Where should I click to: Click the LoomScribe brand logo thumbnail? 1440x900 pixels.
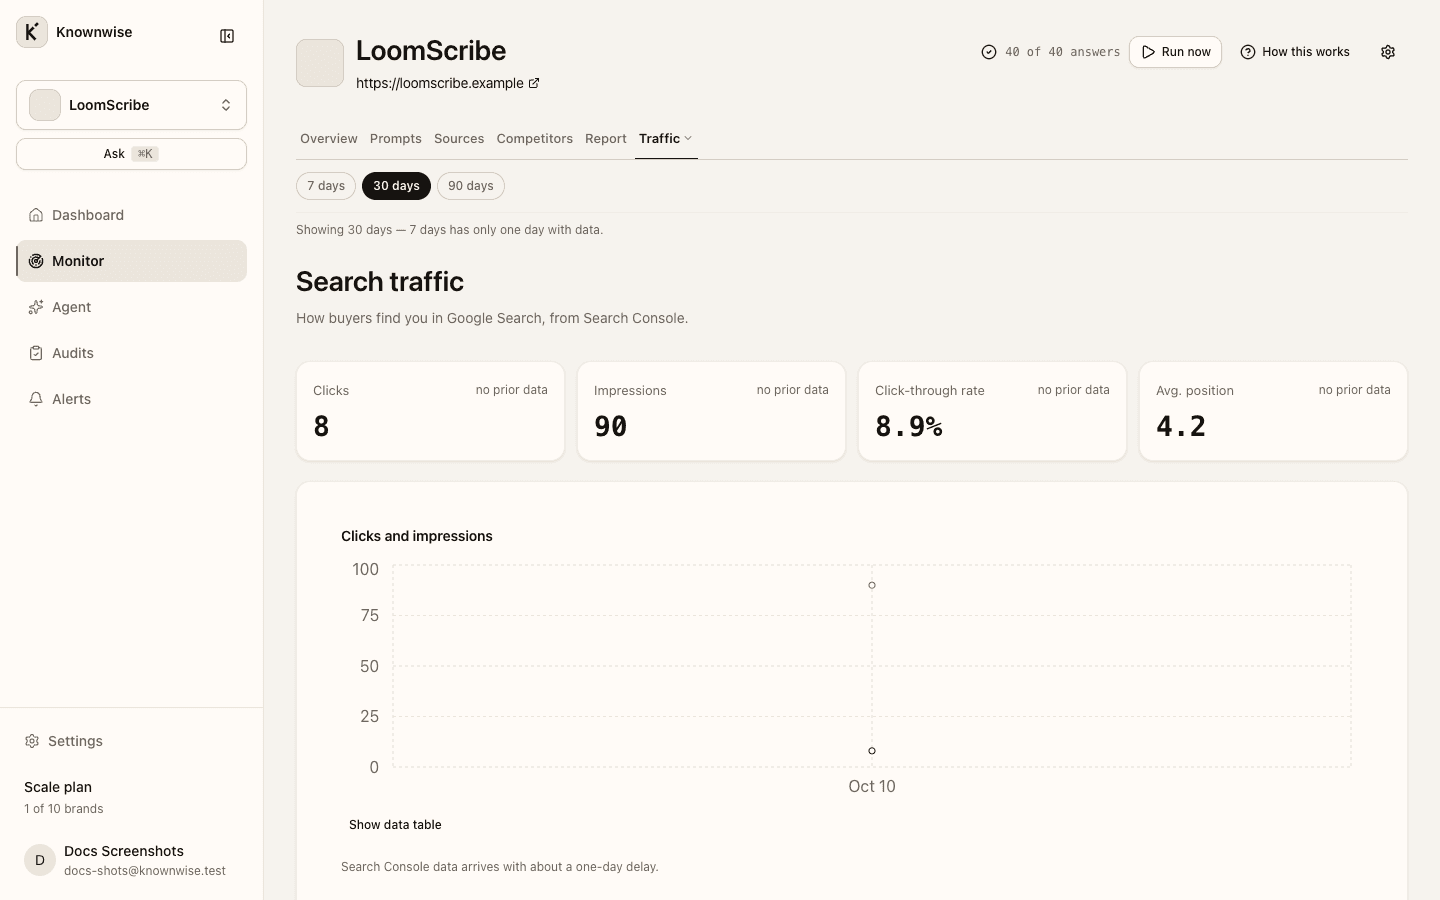click(x=320, y=63)
